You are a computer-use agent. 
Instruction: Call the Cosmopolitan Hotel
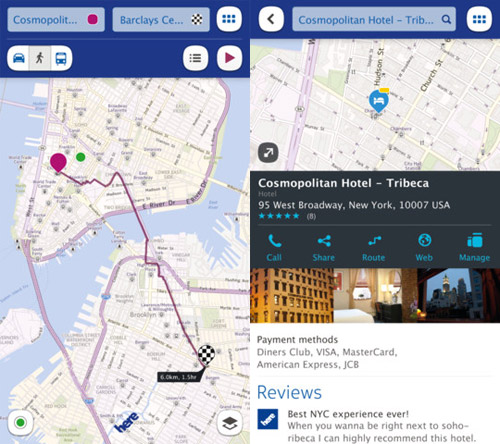click(274, 248)
